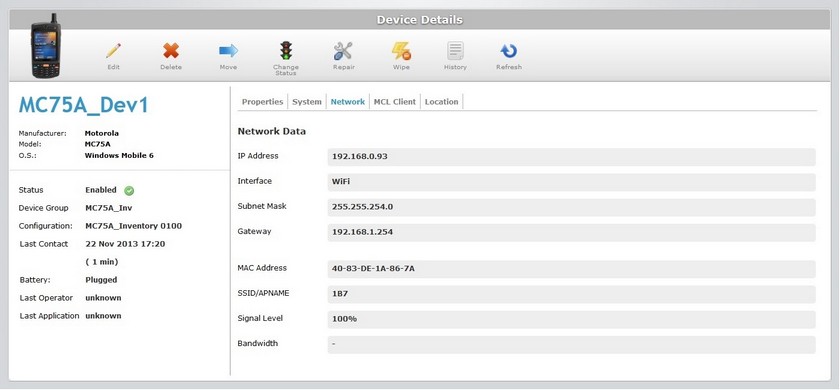Open the System tab

tap(307, 102)
